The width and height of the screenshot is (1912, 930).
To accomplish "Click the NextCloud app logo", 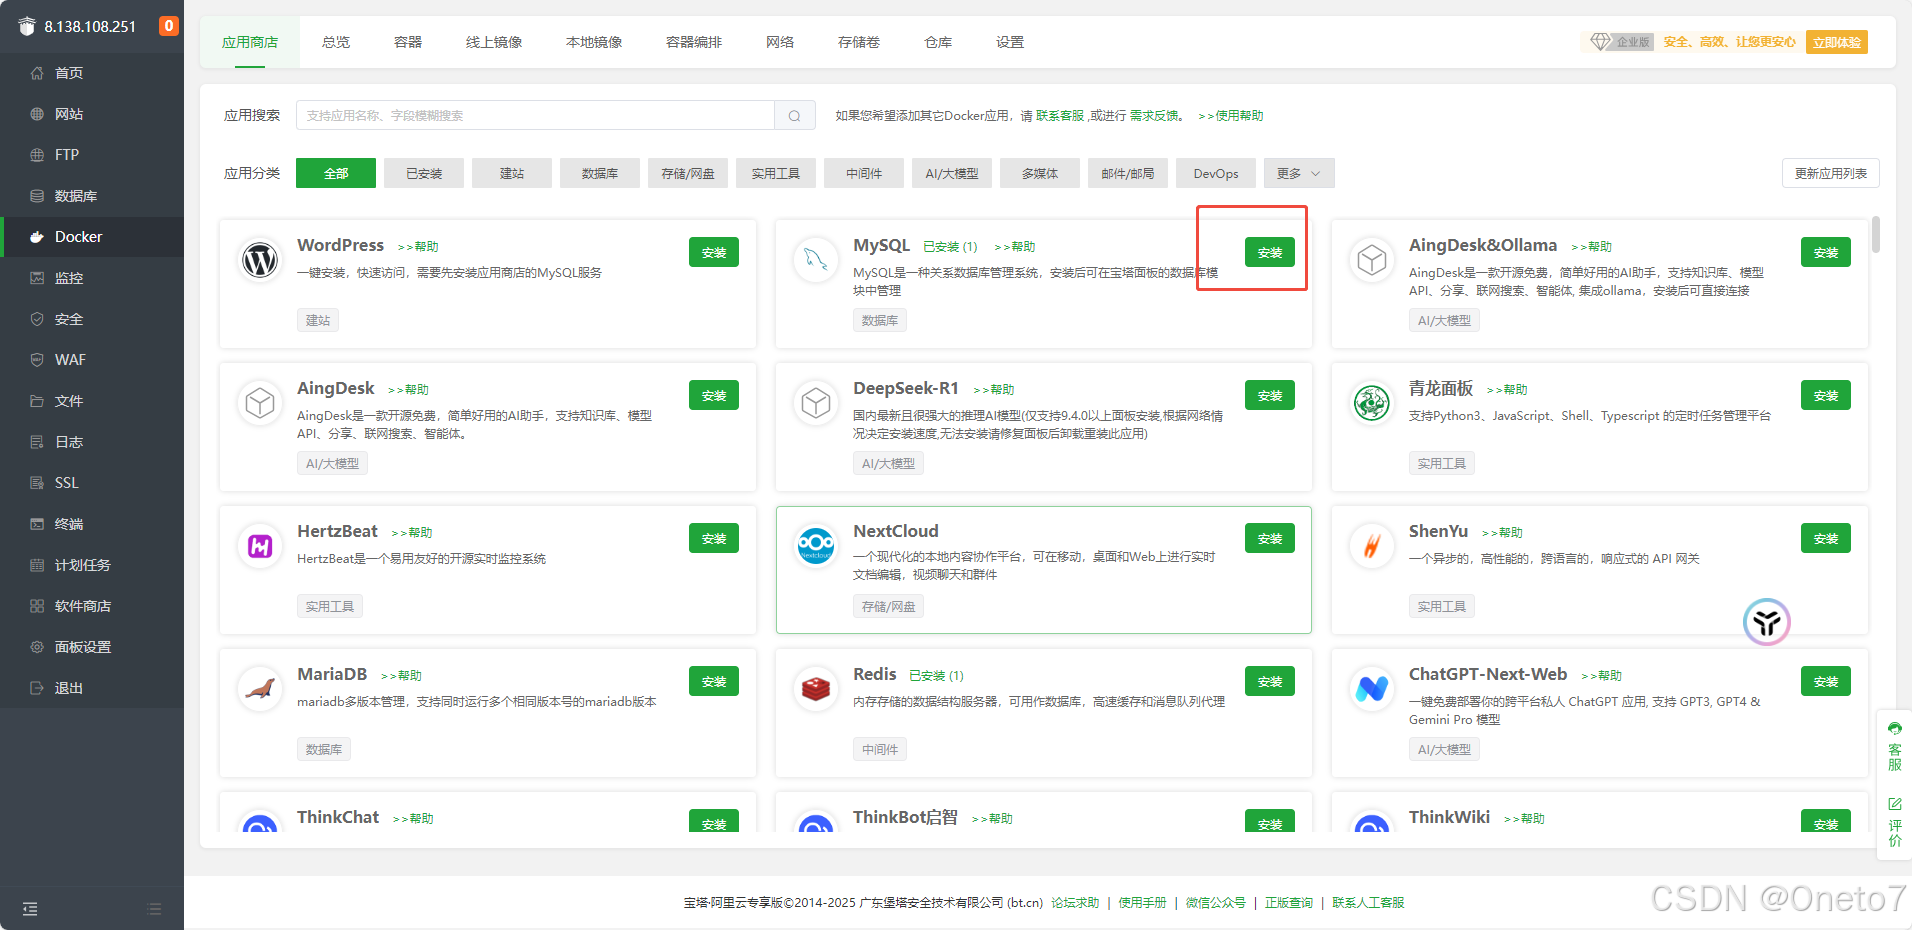I will coord(816,546).
